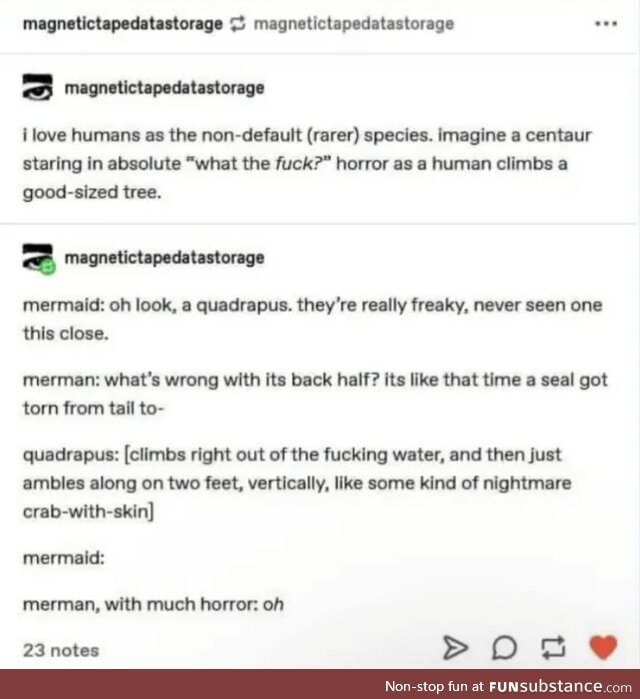640x699 pixels.
Task: Click the reblog icon beside the heart
Action: (x=553, y=648)
